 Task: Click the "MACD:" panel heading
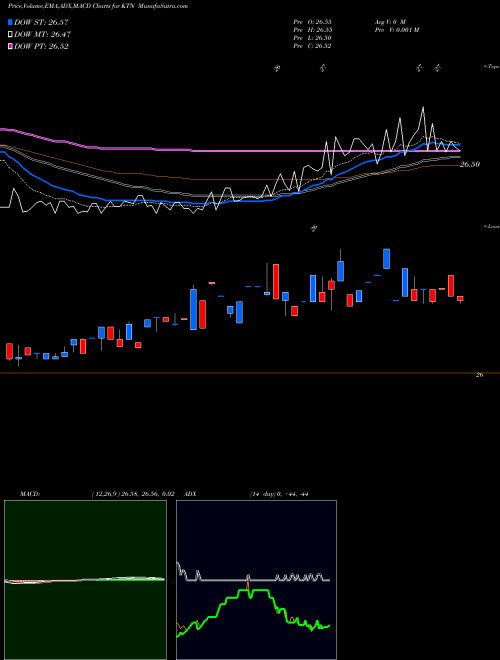click(x=30, y=494)
